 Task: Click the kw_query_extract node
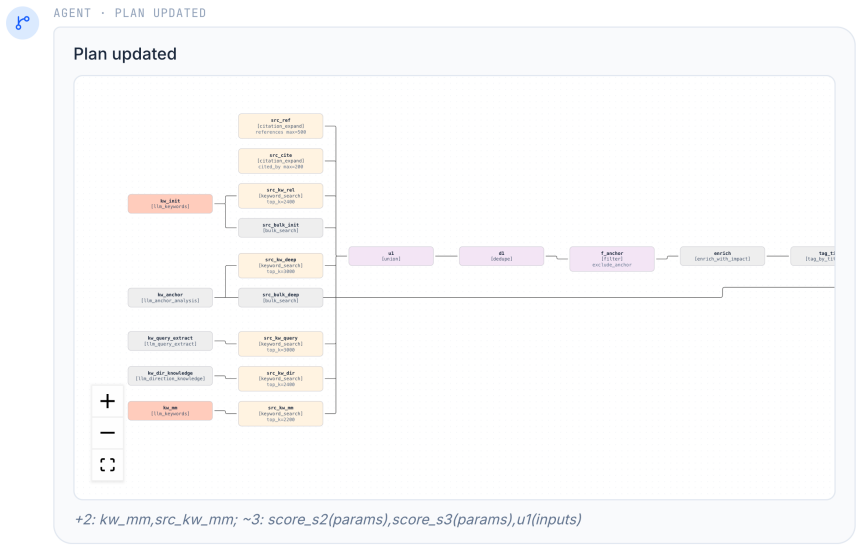170,341
